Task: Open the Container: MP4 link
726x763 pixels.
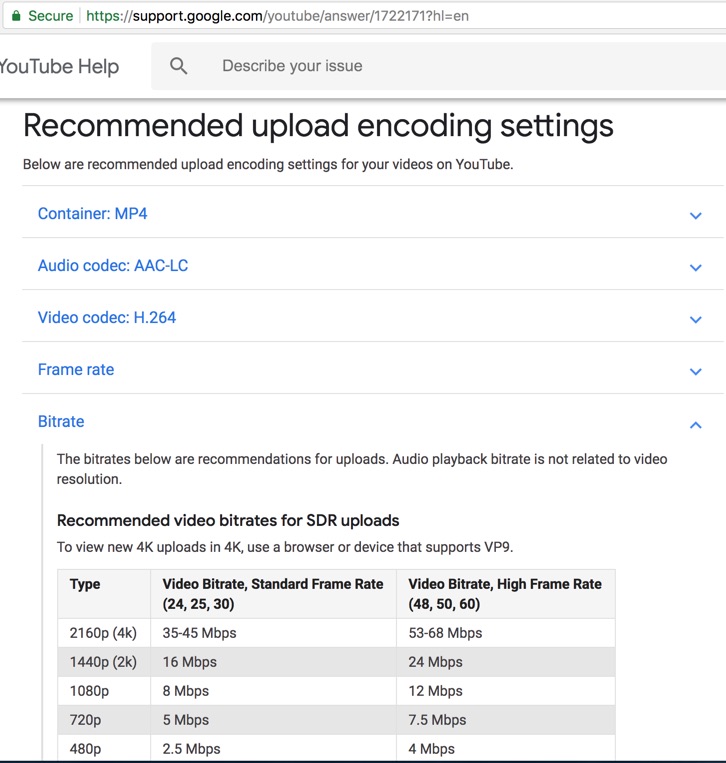Action: coord(92,214)
